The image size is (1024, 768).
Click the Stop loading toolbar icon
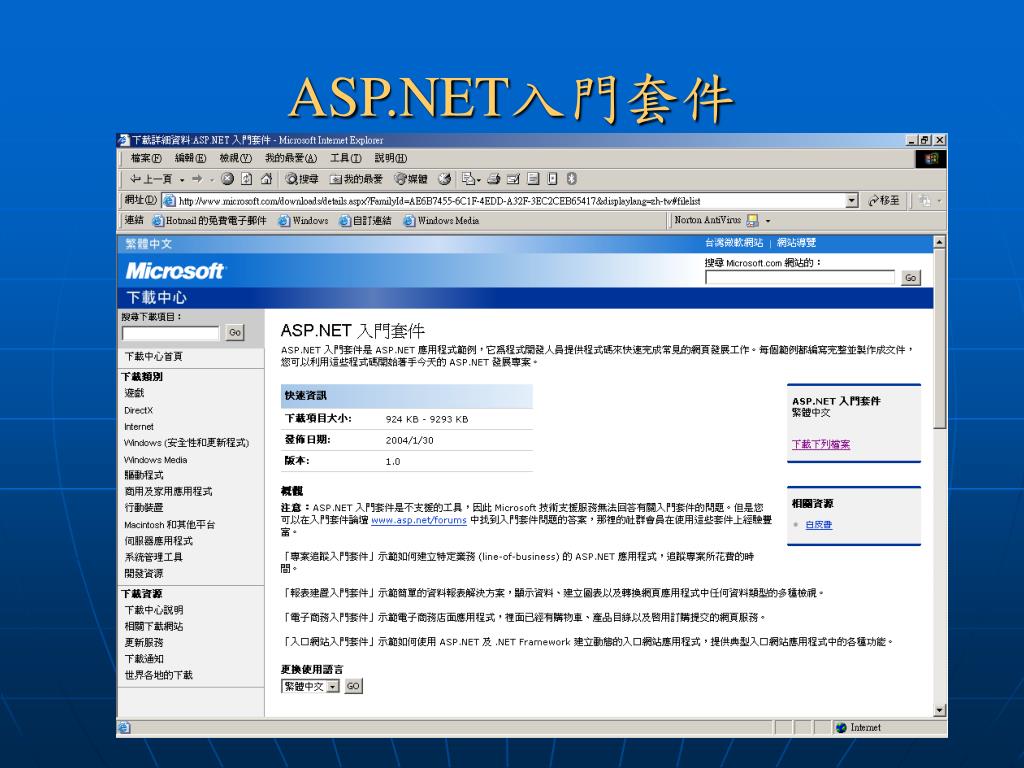click(x=227, y=179)
